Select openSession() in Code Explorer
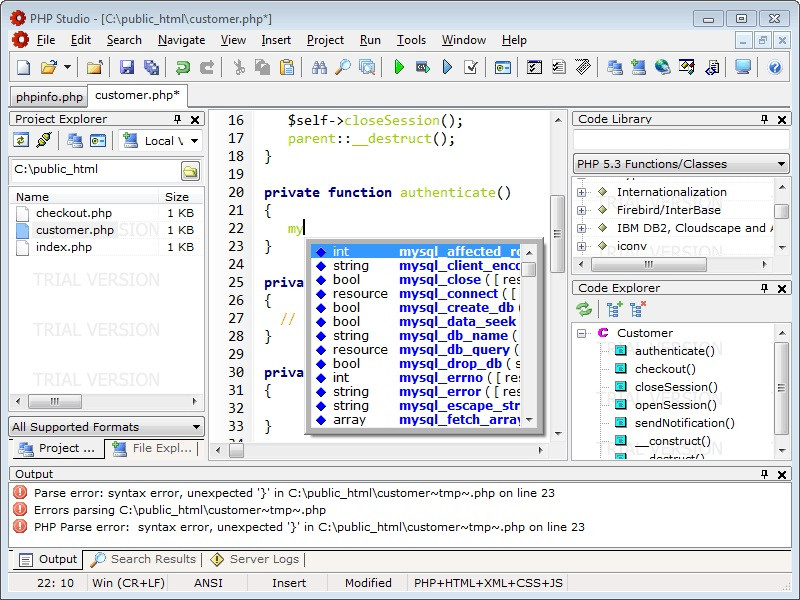The image size is (800, 600). coord(676,405)
